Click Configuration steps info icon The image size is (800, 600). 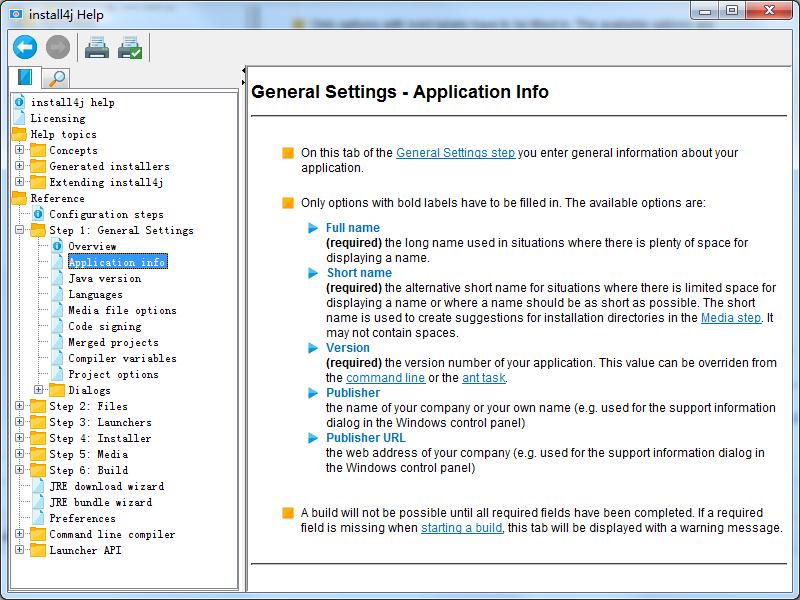[38, 214]
